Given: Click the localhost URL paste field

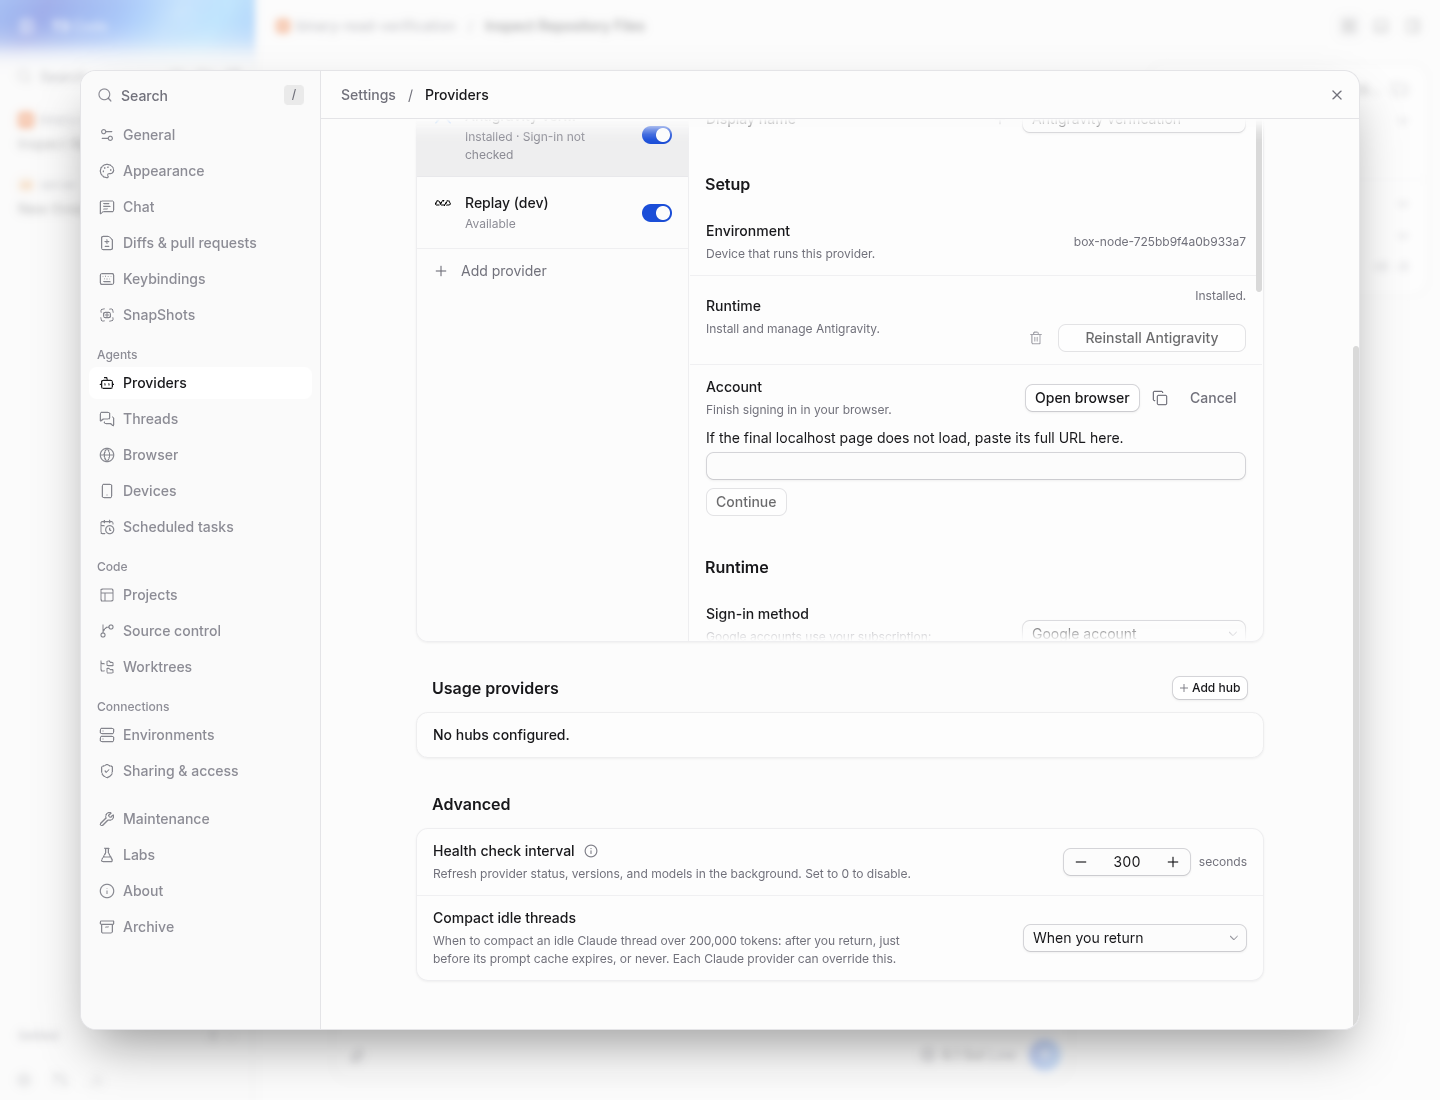Looking at the screenshot, I should coord(976,466).
